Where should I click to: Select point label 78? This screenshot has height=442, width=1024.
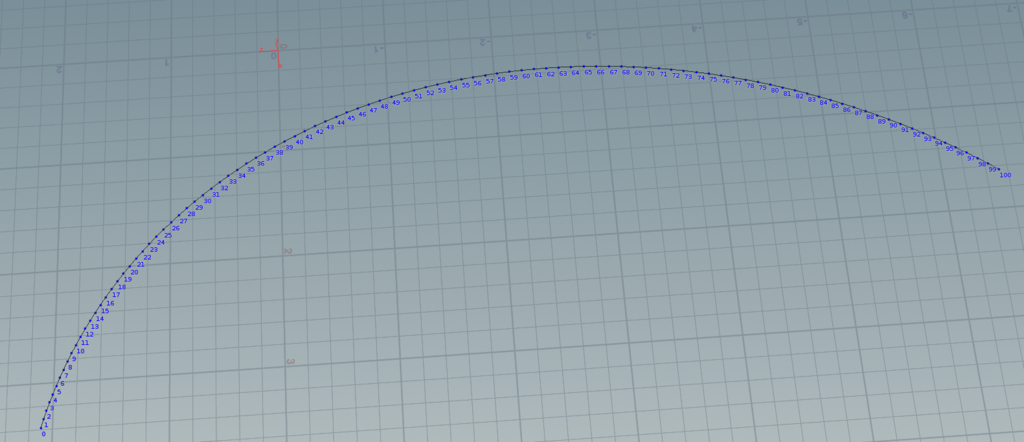point(750,86)
